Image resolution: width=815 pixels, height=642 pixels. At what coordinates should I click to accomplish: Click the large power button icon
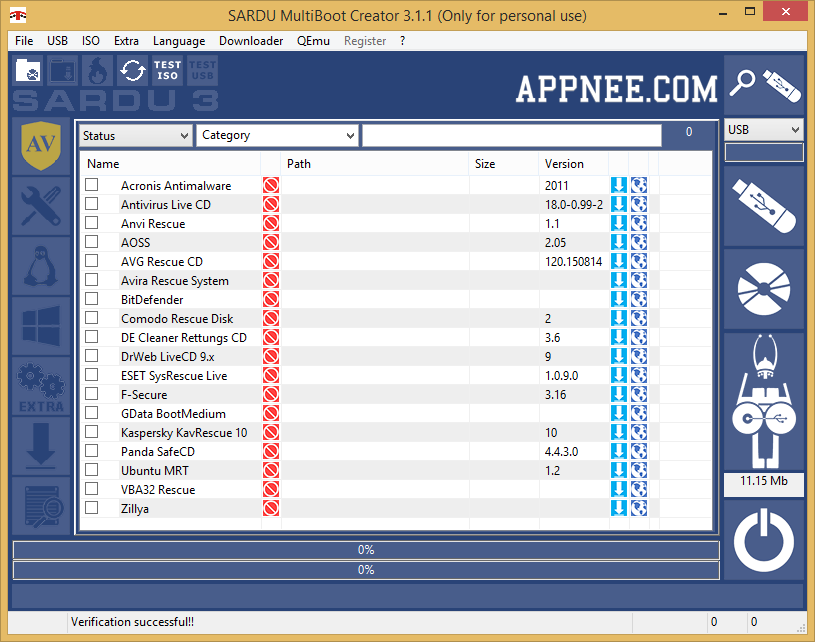pos(764,541)
